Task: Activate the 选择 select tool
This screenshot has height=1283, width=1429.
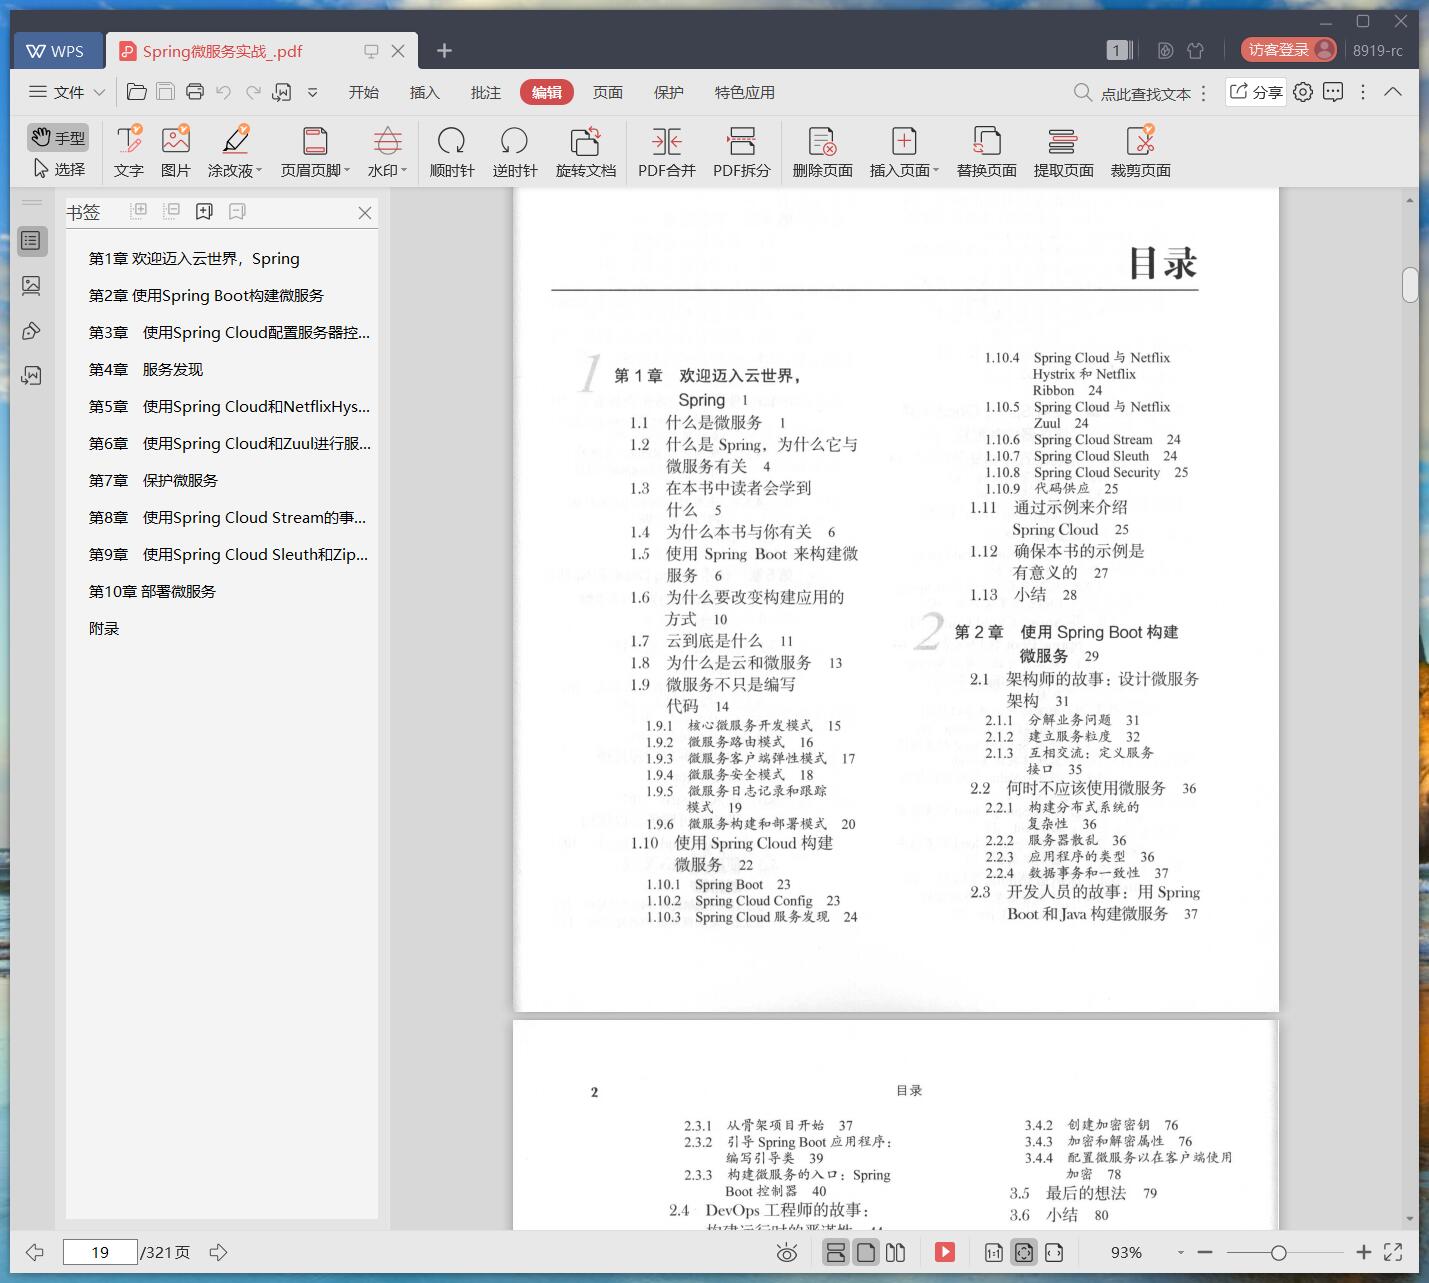Action: pyautogui.click(x=59, y=169)
